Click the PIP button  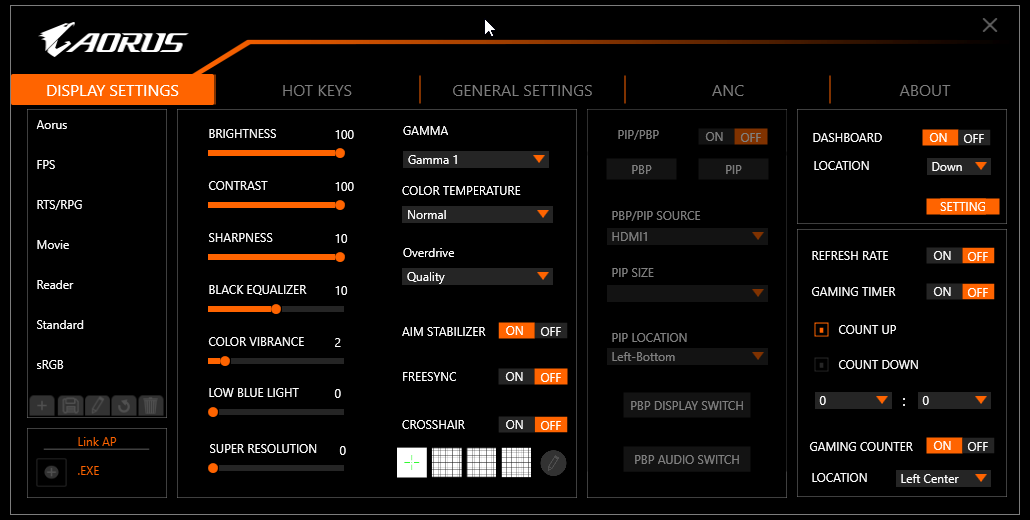pyautogui.click(x=733, y=169)
